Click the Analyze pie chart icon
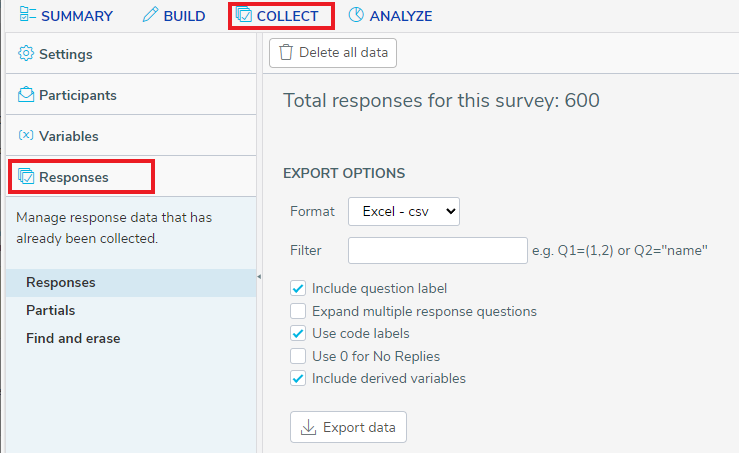 click(x=356, y=15)
